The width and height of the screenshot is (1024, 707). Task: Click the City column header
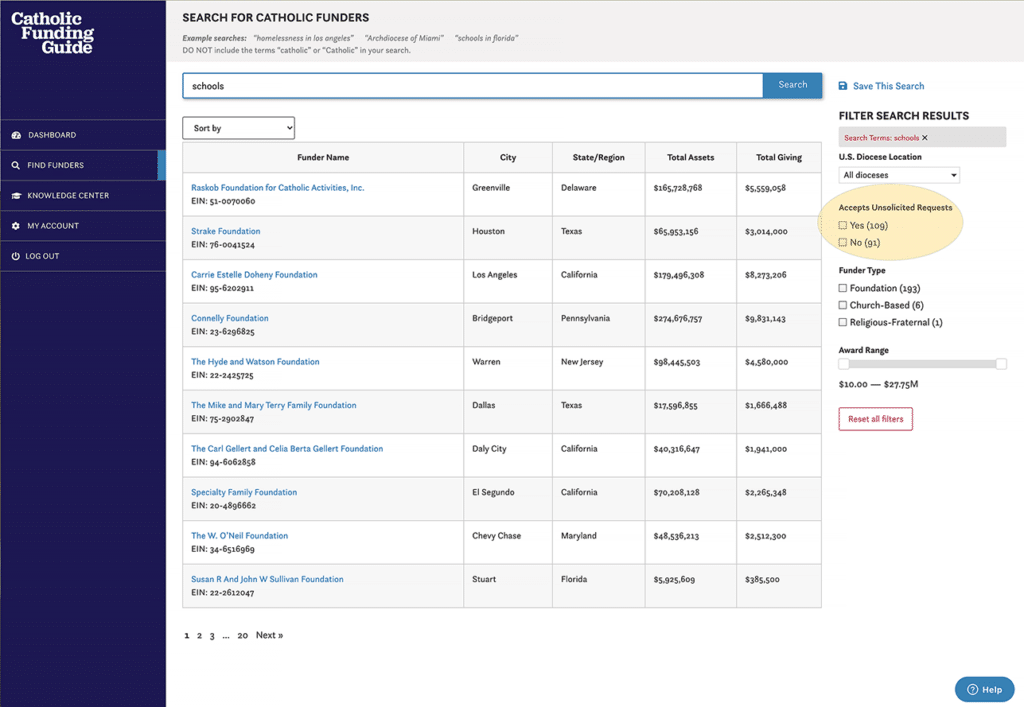pyautogui.click(x=508, y=157)
